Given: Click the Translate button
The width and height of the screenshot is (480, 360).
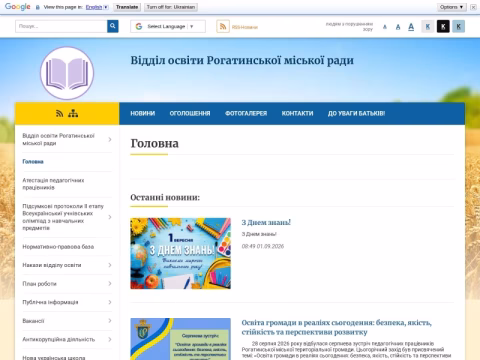Looking at the screenshot, I should click(127, 7).
